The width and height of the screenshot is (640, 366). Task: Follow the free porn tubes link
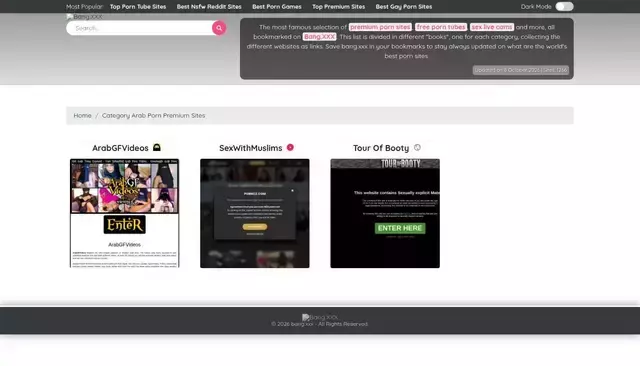click(441, 27)
